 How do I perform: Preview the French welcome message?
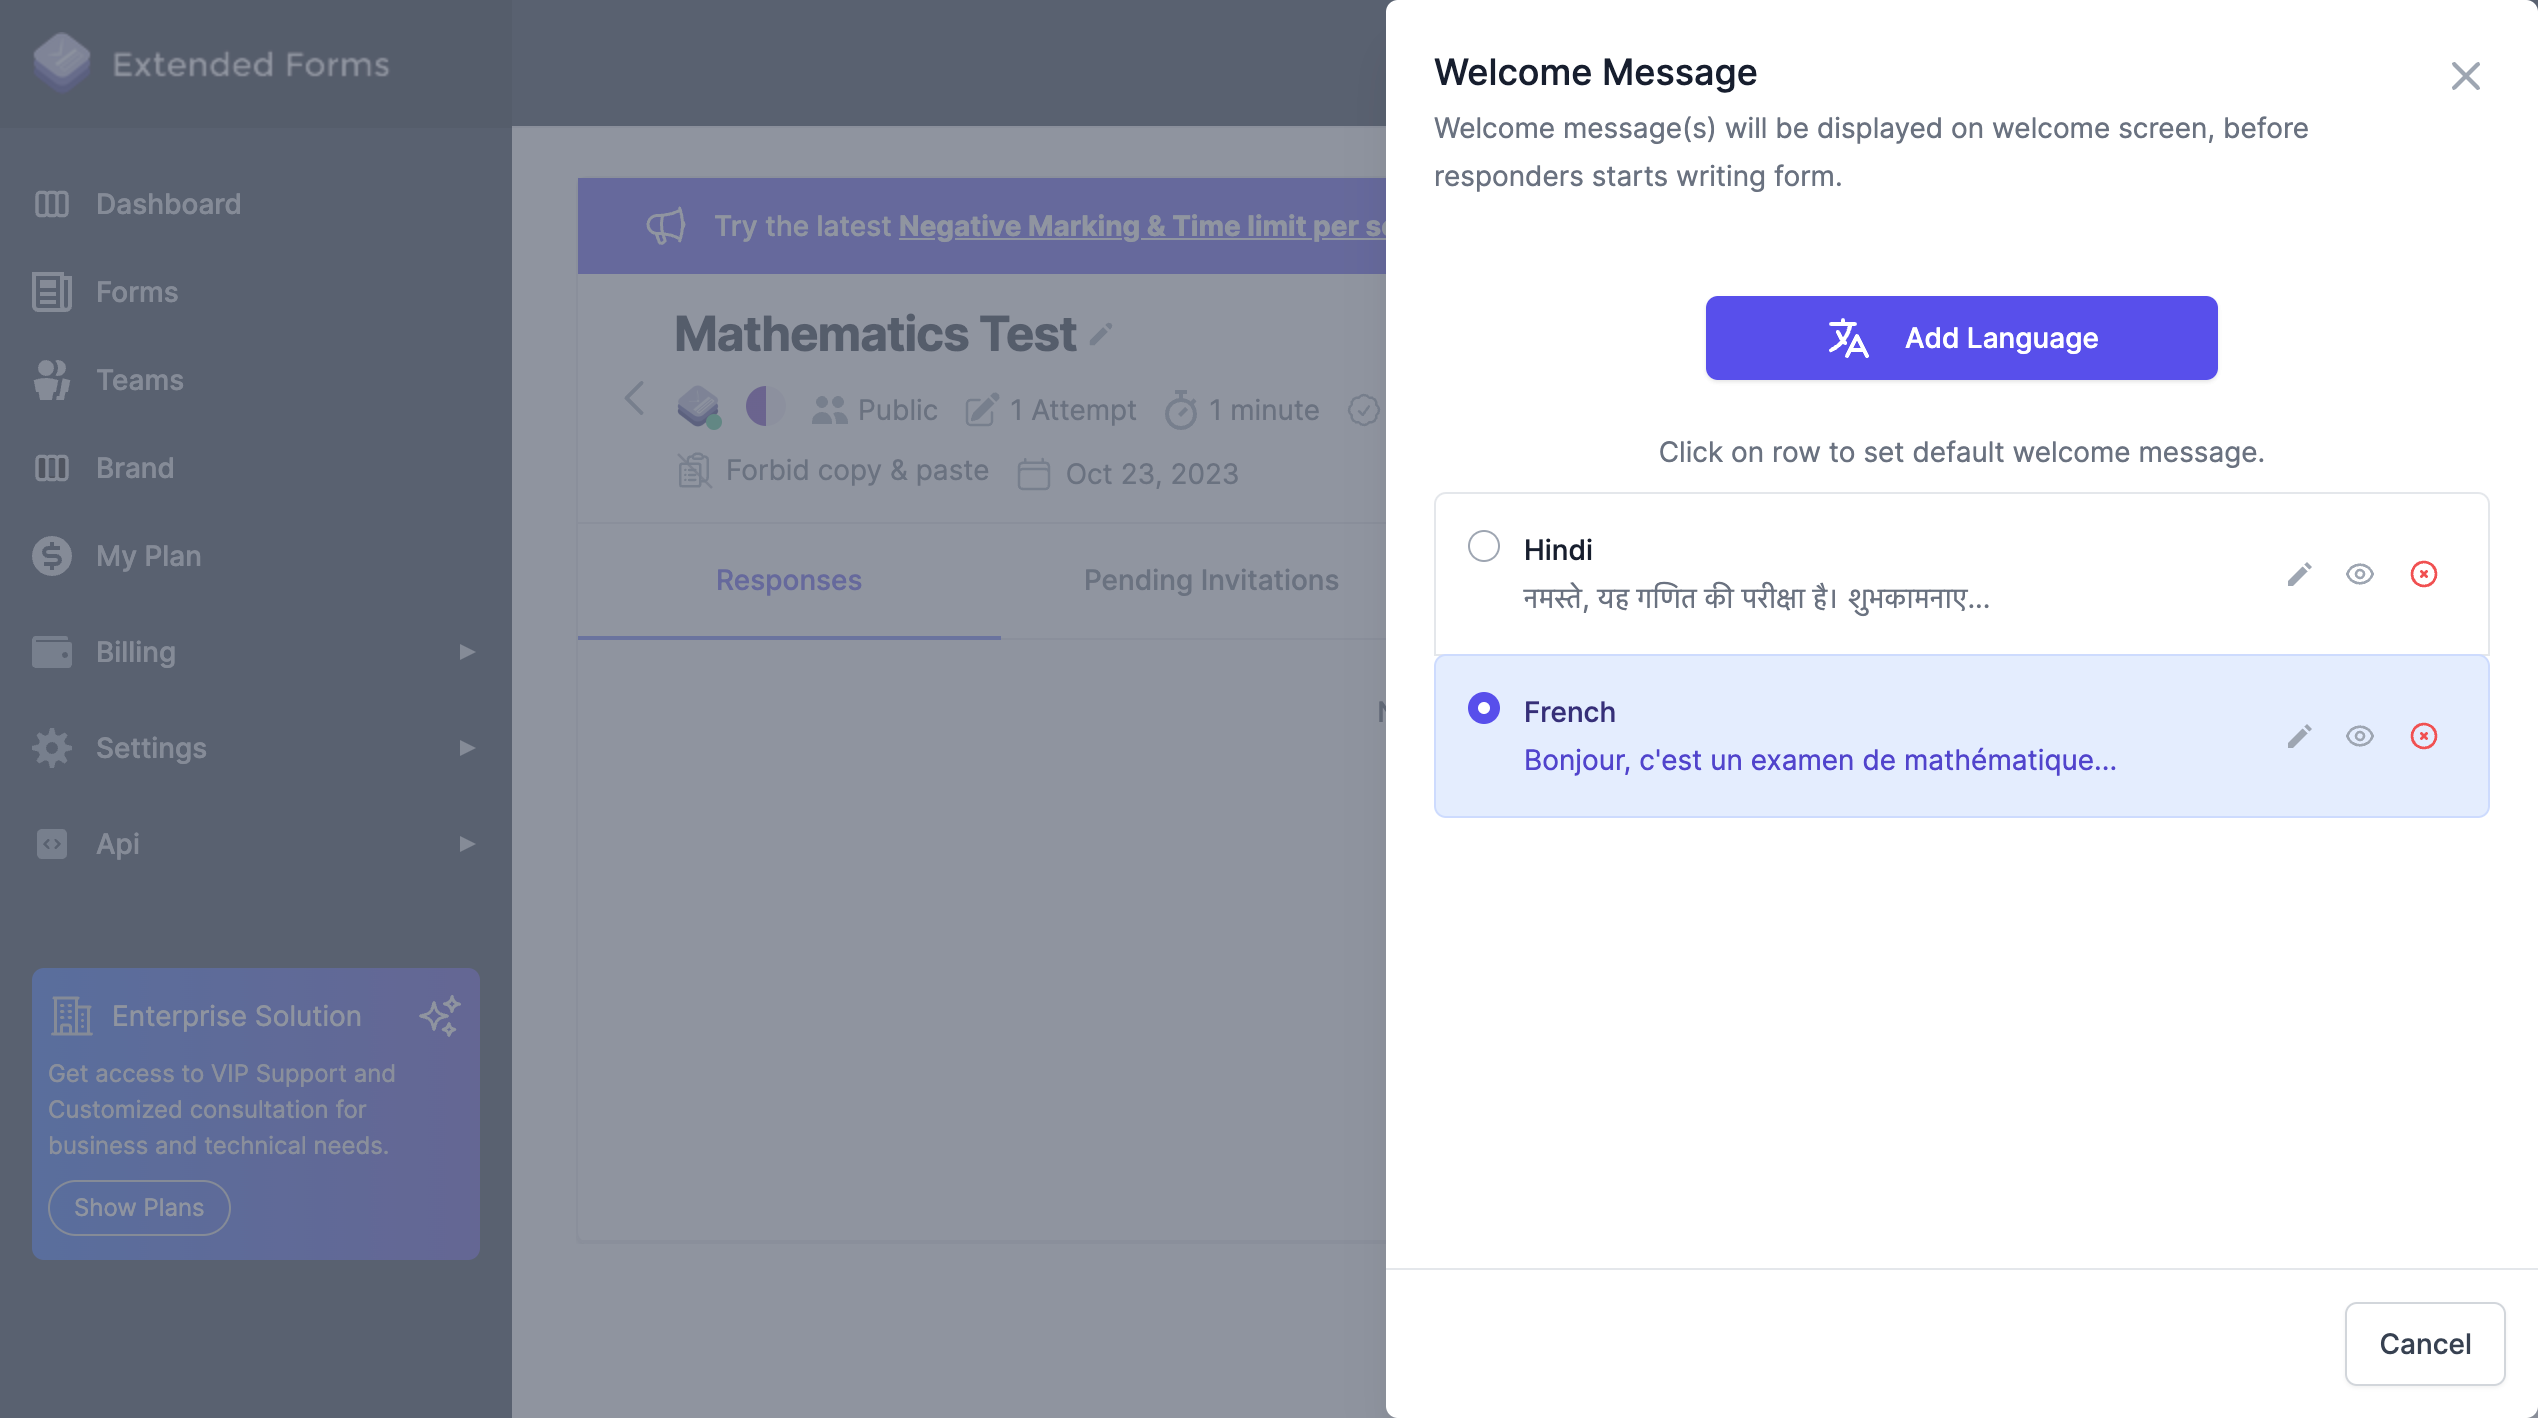tap(2360, 736)
